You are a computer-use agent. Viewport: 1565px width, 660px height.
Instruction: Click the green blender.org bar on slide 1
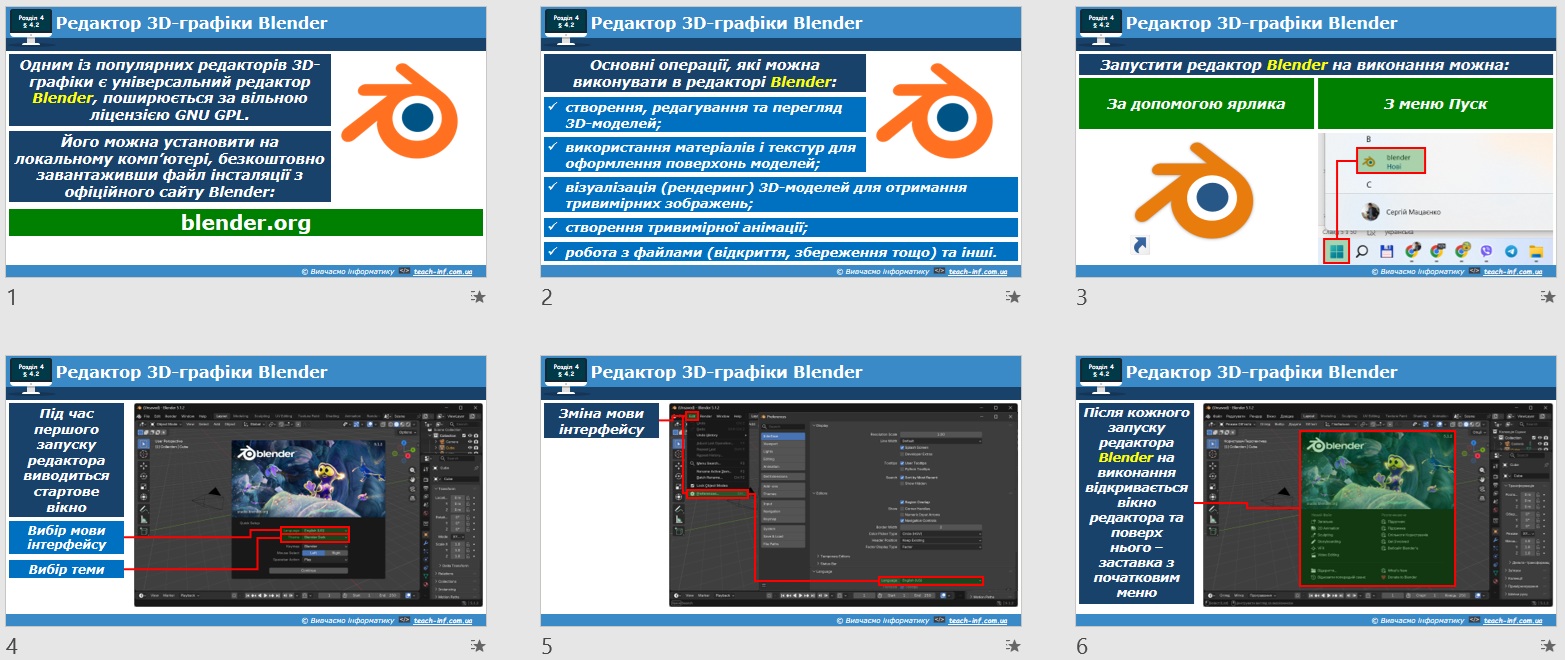coord(246,223)
